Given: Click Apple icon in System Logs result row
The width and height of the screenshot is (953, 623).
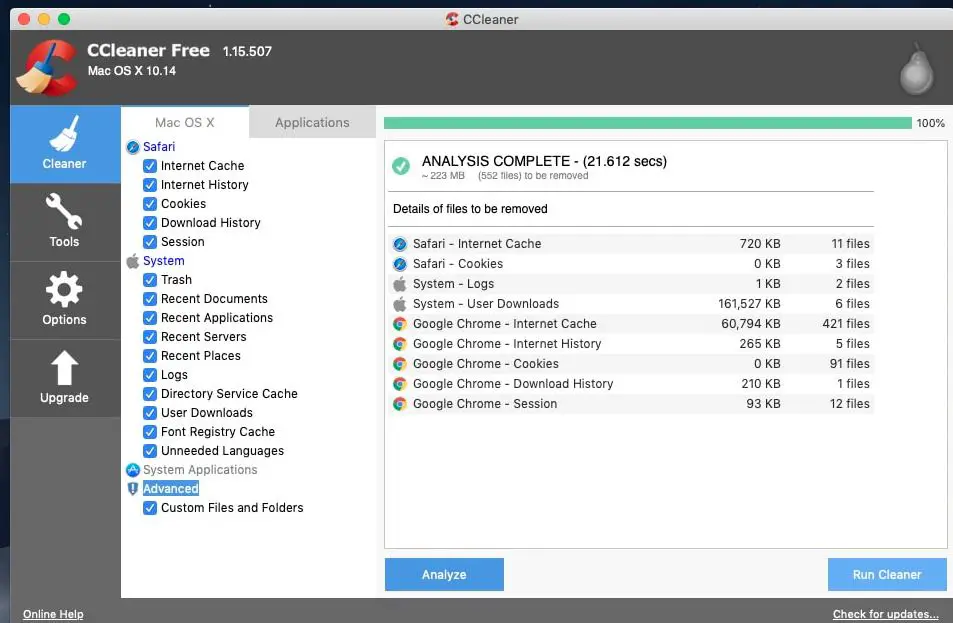Looking at the screenshot, I should pyautogui.click(x=399, y=284).
